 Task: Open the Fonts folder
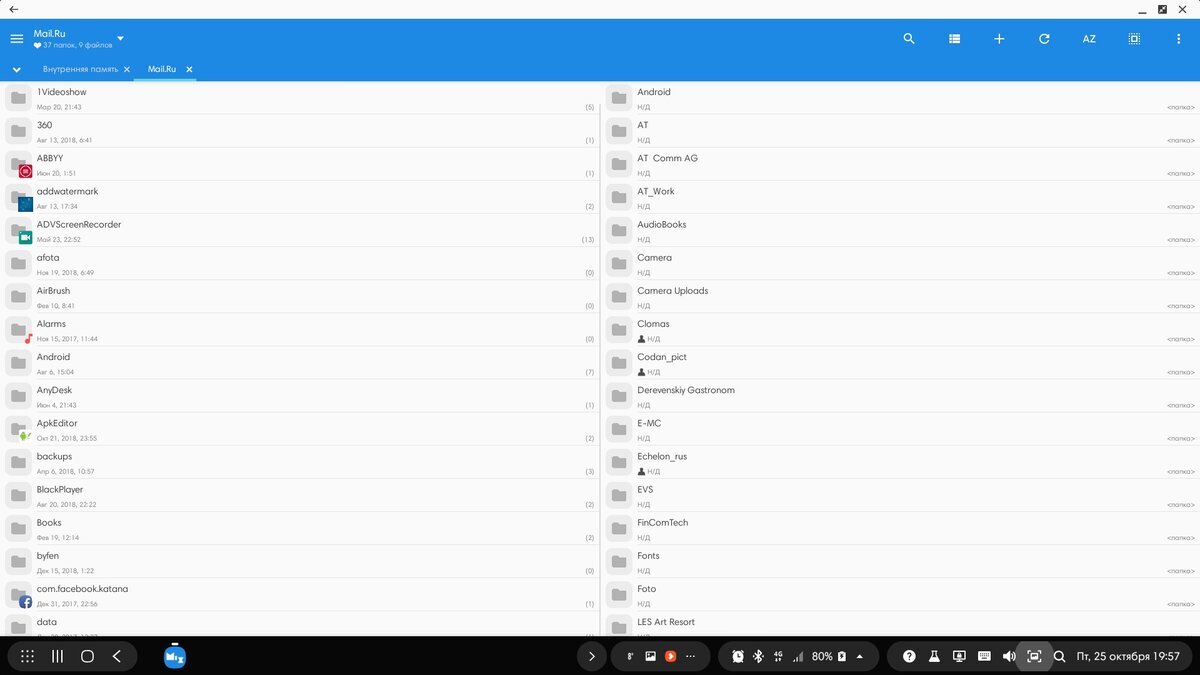pyautogui.click(x=900, y=561)
